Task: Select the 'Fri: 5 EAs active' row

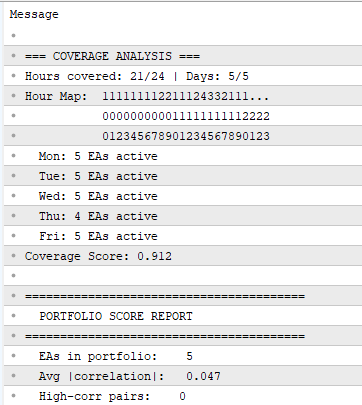Action: pyautogui.click(x=183, y=236)
